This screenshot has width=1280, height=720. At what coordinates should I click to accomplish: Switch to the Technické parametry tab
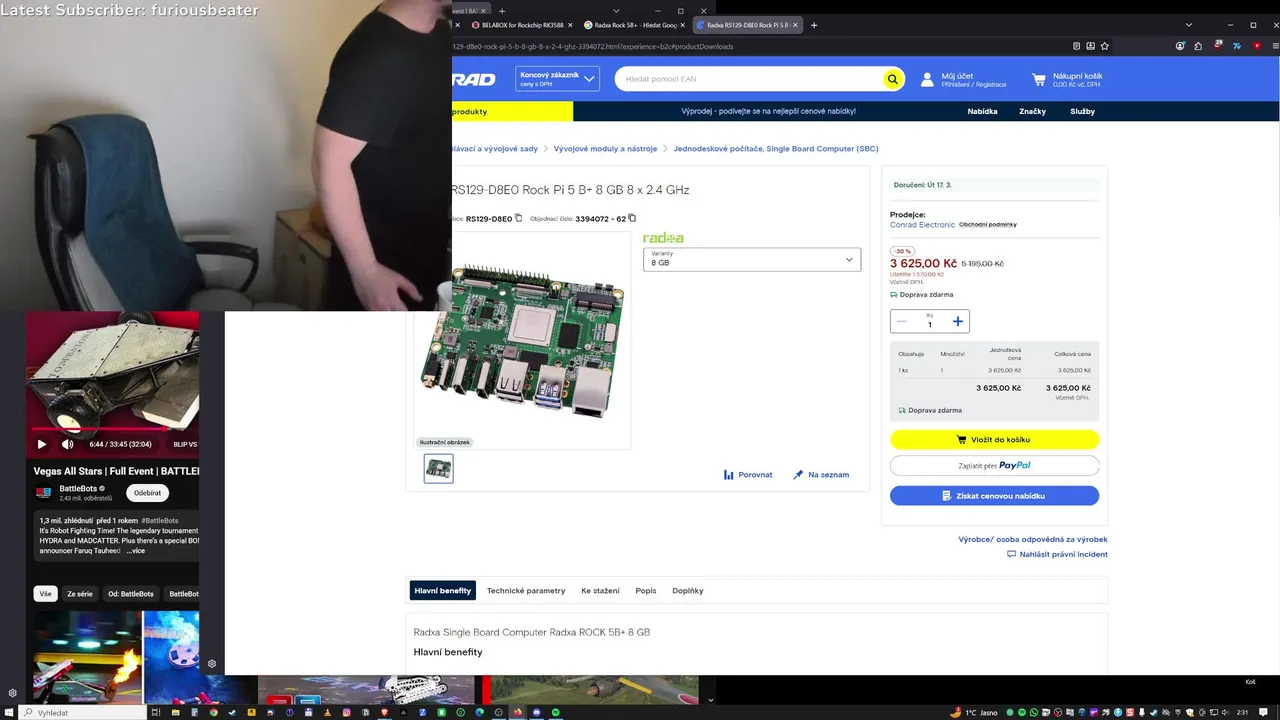coord(526,590)
